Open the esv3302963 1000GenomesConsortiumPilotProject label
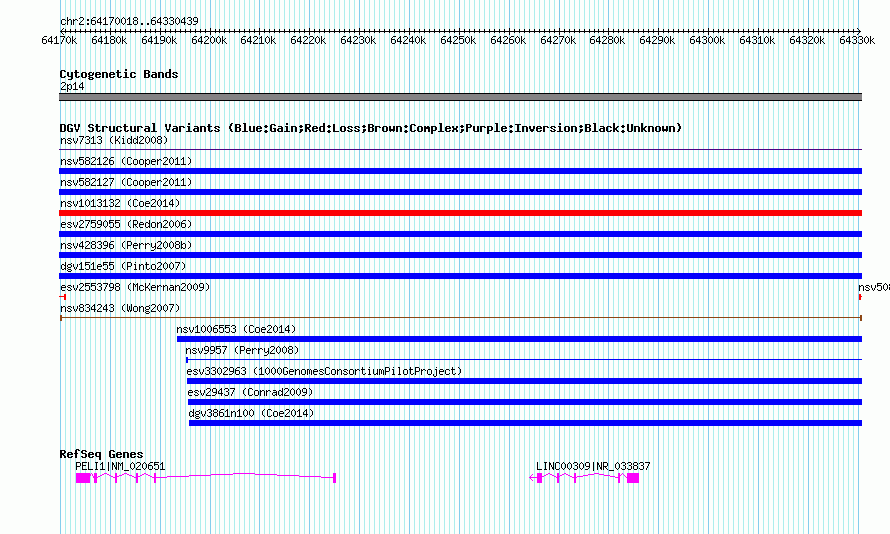890x534 pixels. point(324,371)
